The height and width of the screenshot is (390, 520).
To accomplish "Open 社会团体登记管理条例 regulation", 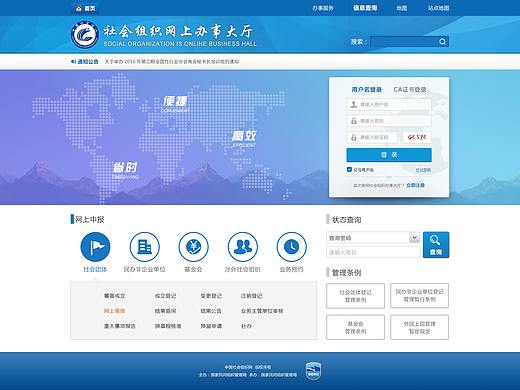I will 355,296.
